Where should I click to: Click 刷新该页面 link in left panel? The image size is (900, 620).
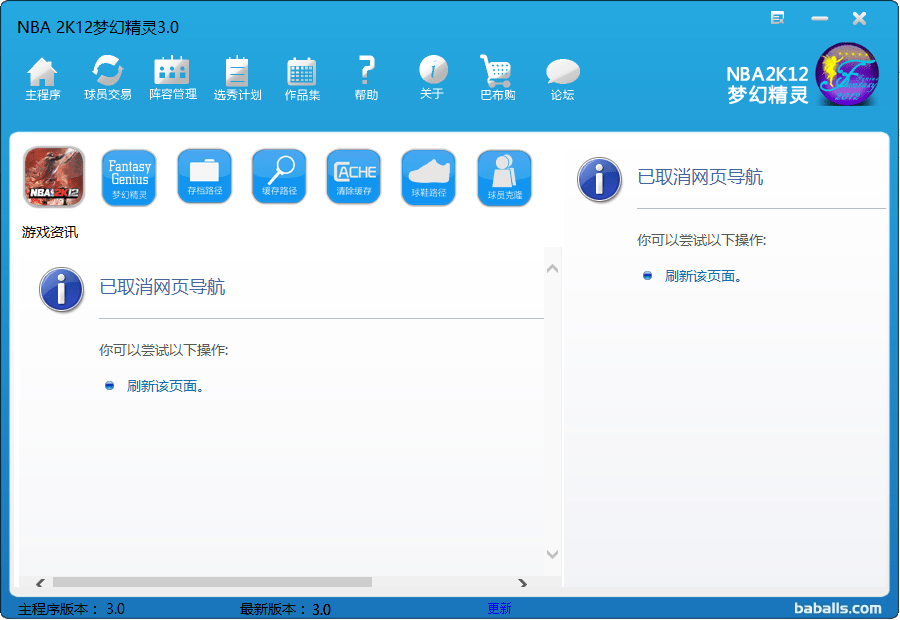point(165,386)
